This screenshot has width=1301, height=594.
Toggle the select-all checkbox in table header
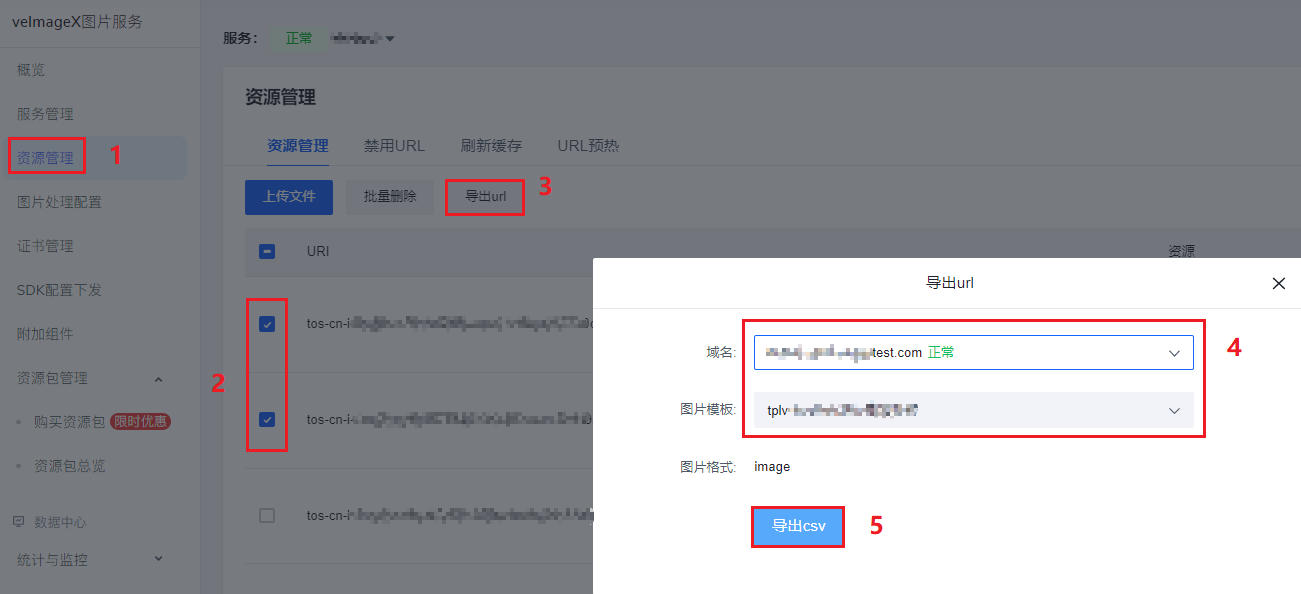click(267, 251)
